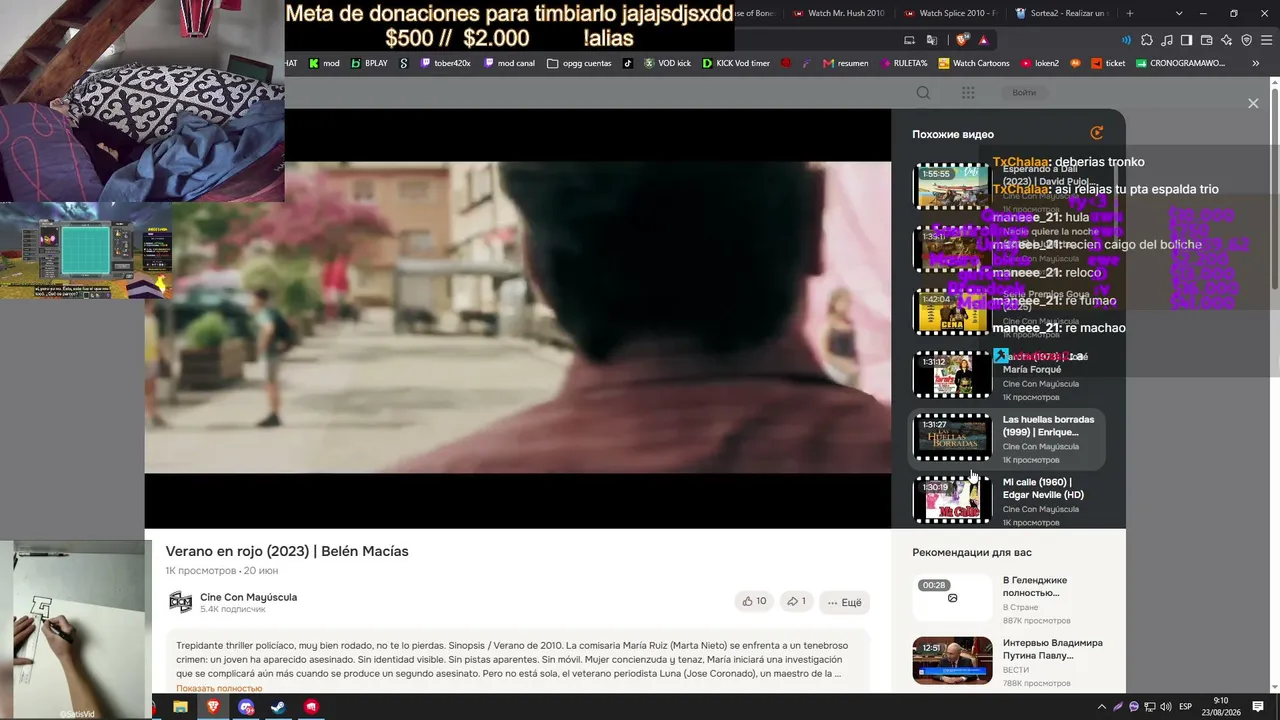
Task: Click the orange refresh icon beside Похожие видео
Action: (x=1097, y=133)
